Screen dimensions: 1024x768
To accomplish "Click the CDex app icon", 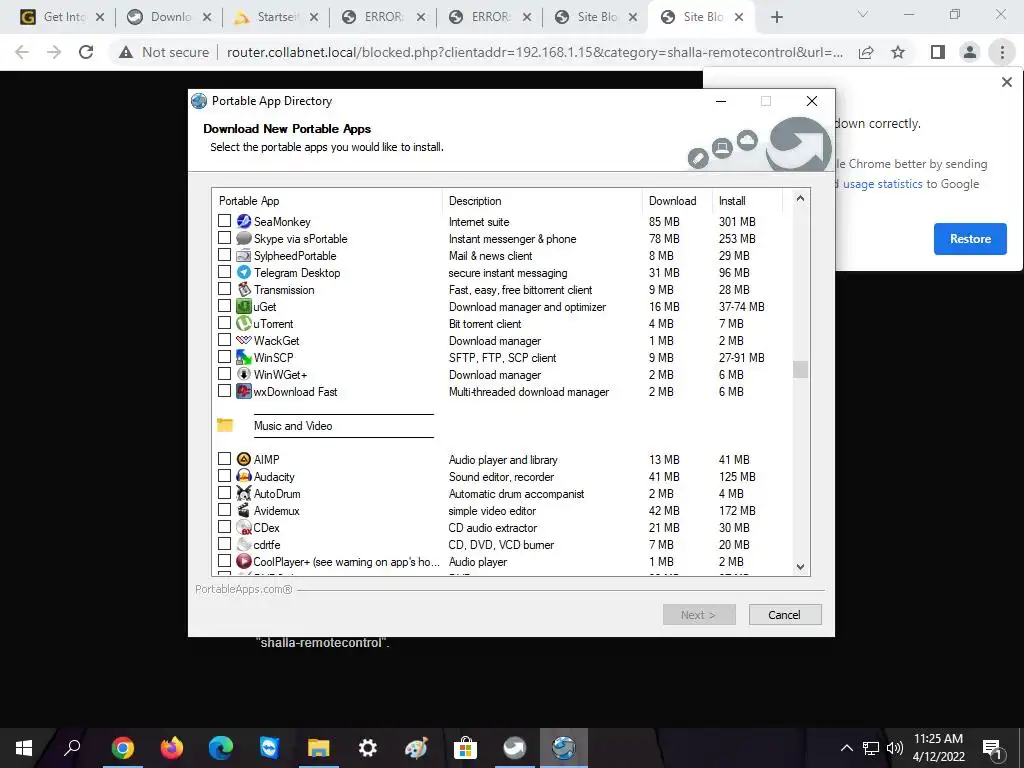I will tap(244, 527).
